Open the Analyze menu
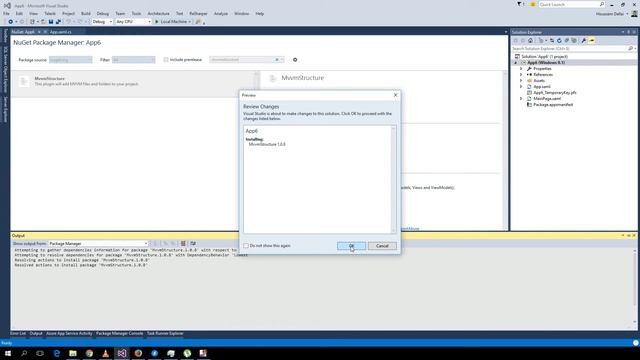This screenshot has width=640, height=360. tap(221, 13)
